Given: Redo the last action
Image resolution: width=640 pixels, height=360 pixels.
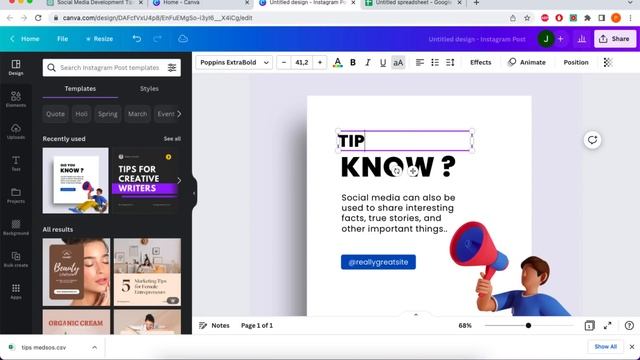Looking at the screenshot, I should tap(158, 39).
